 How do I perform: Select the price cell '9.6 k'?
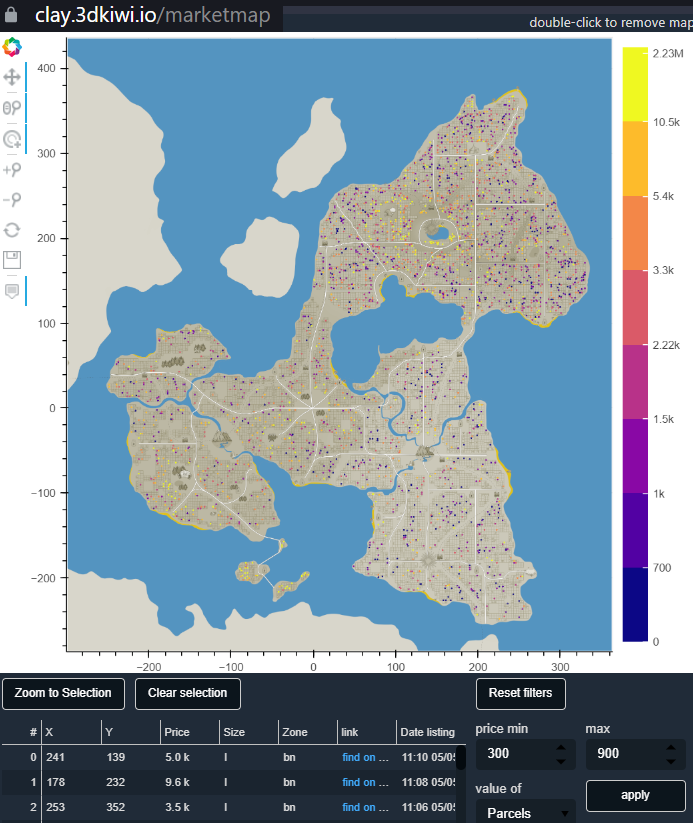(x=190, y=782)
